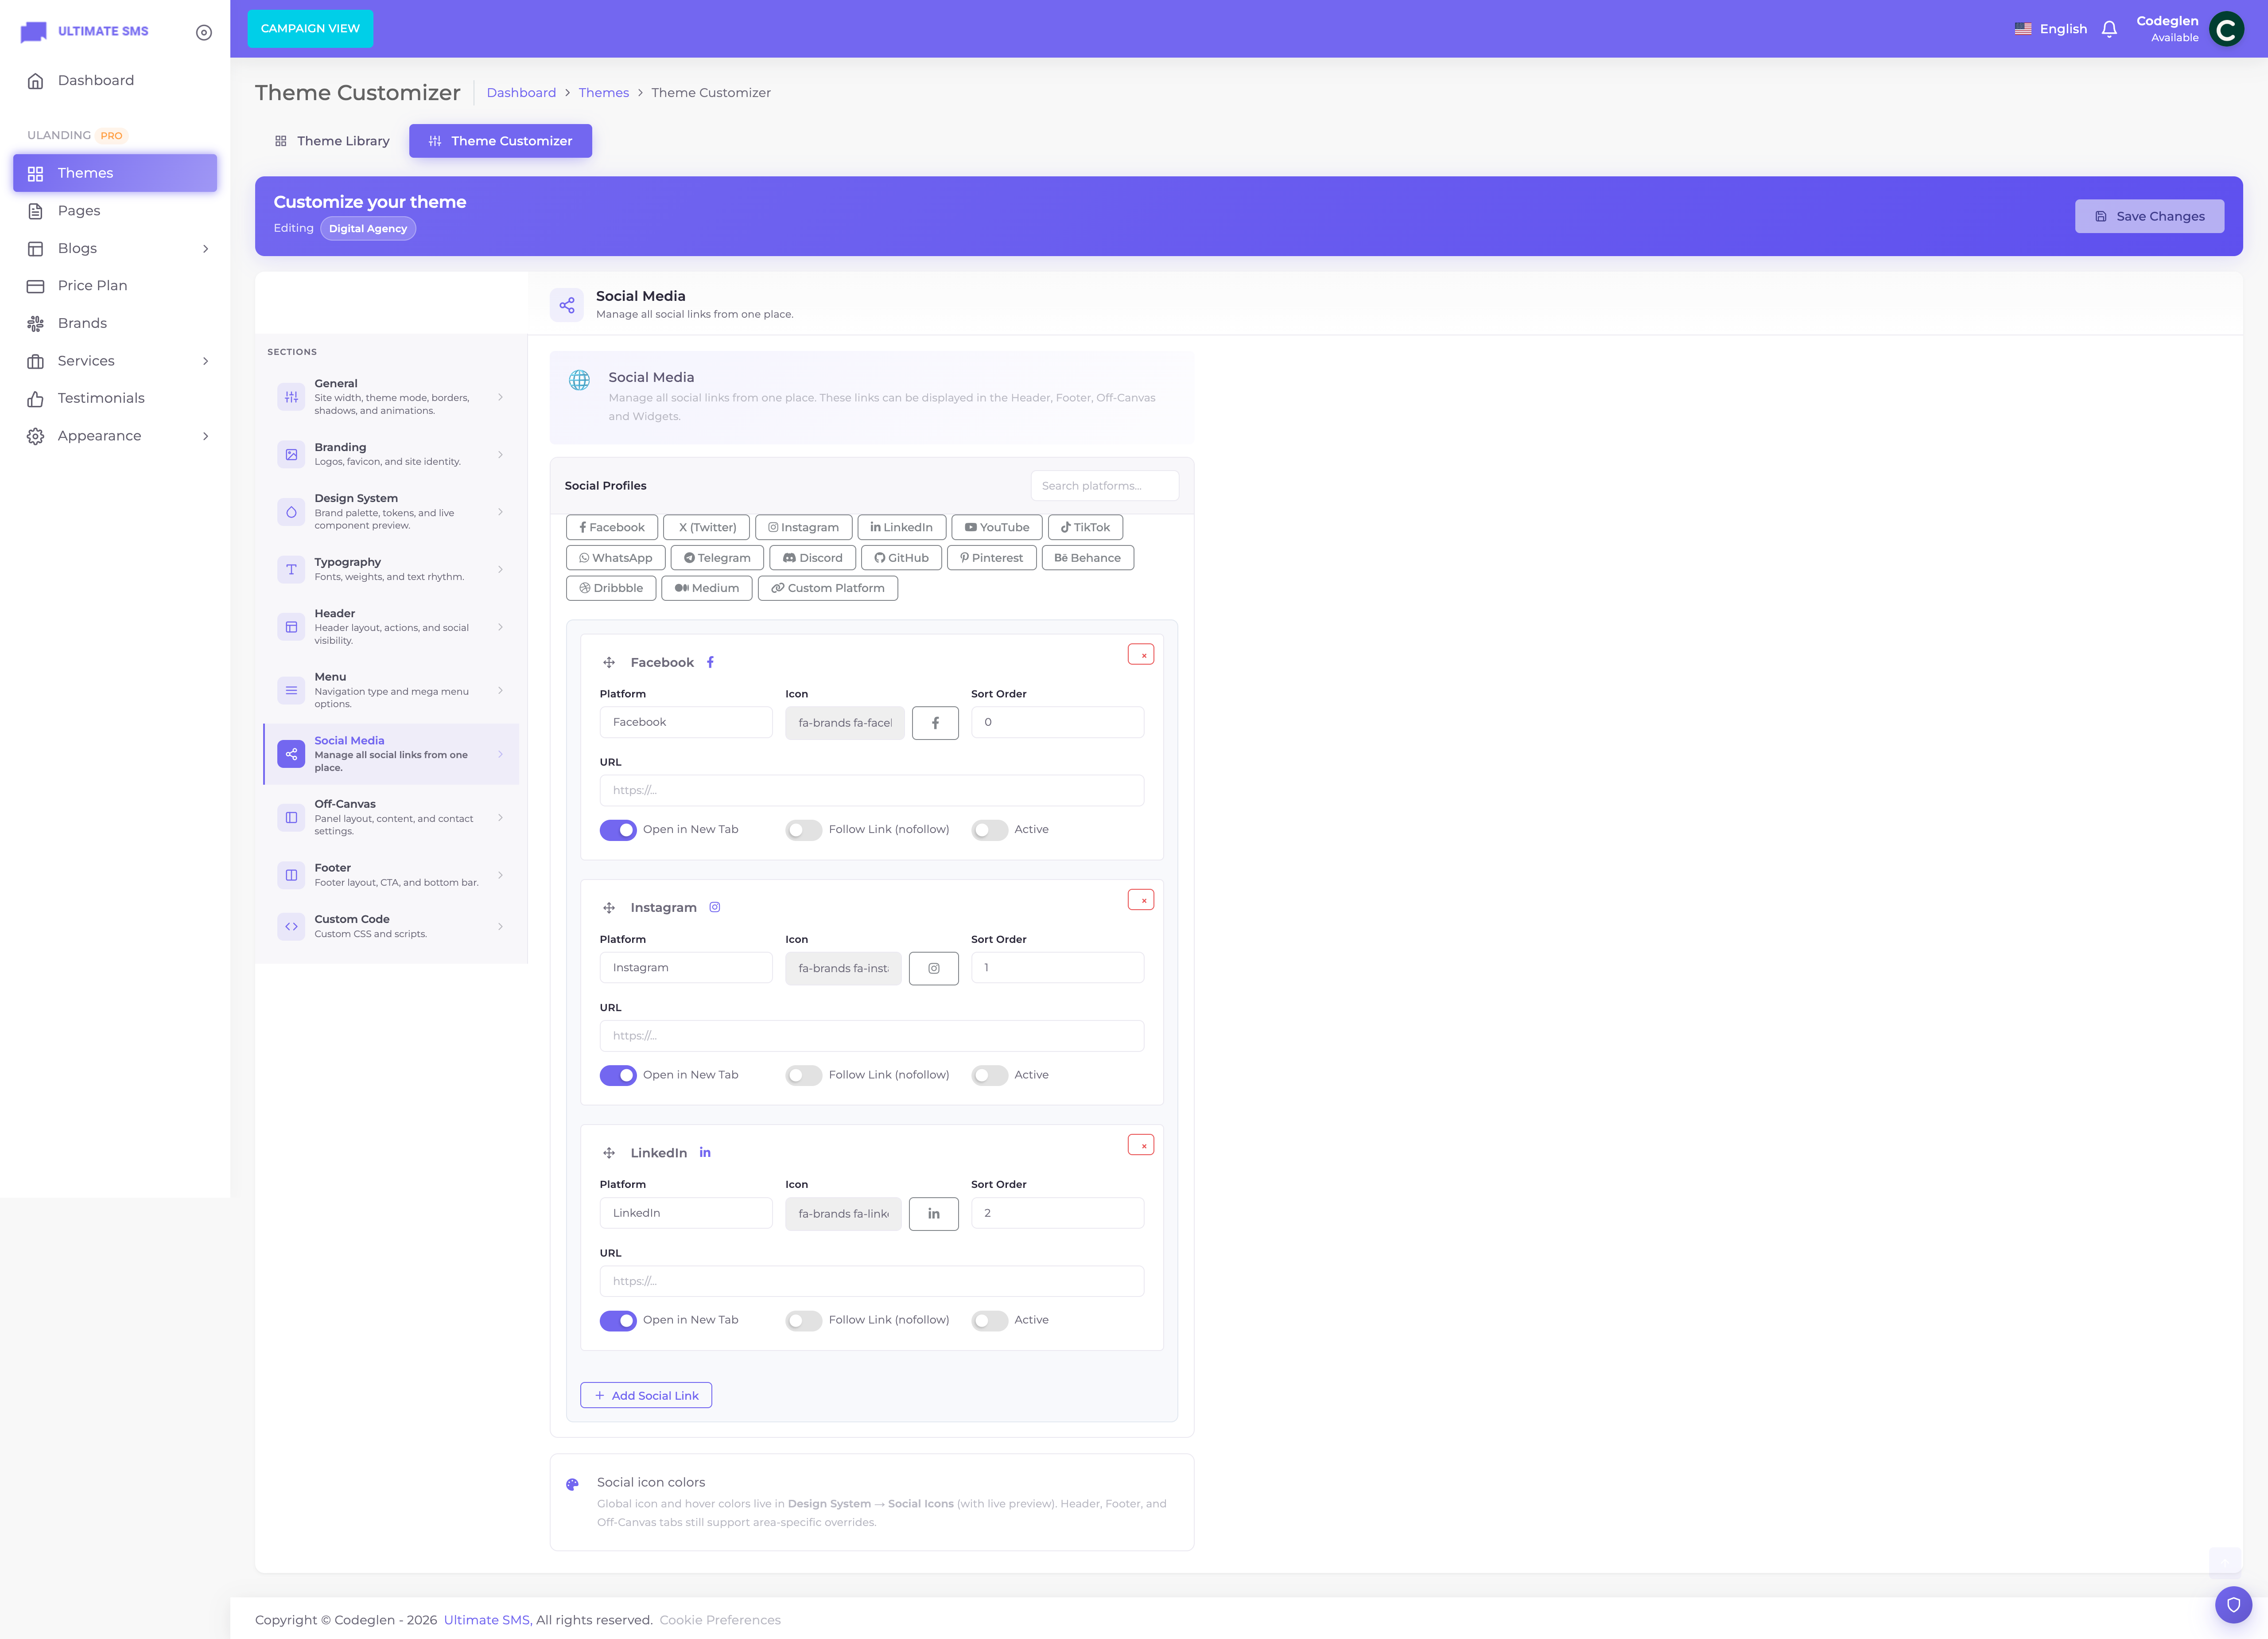Expand the Blogs sidebar menu

pos(115,248)
